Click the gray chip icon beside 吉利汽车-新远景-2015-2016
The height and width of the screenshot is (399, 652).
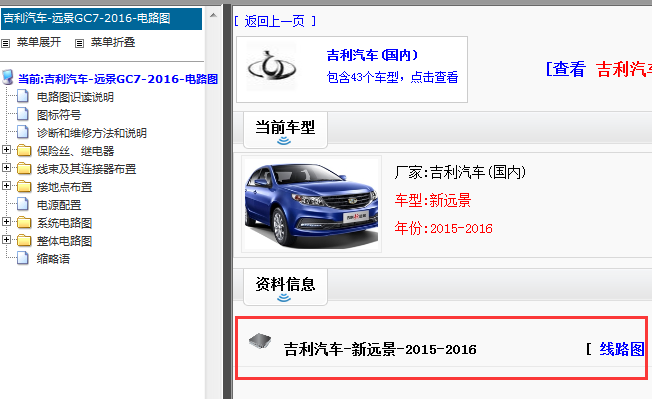[260, 341]
